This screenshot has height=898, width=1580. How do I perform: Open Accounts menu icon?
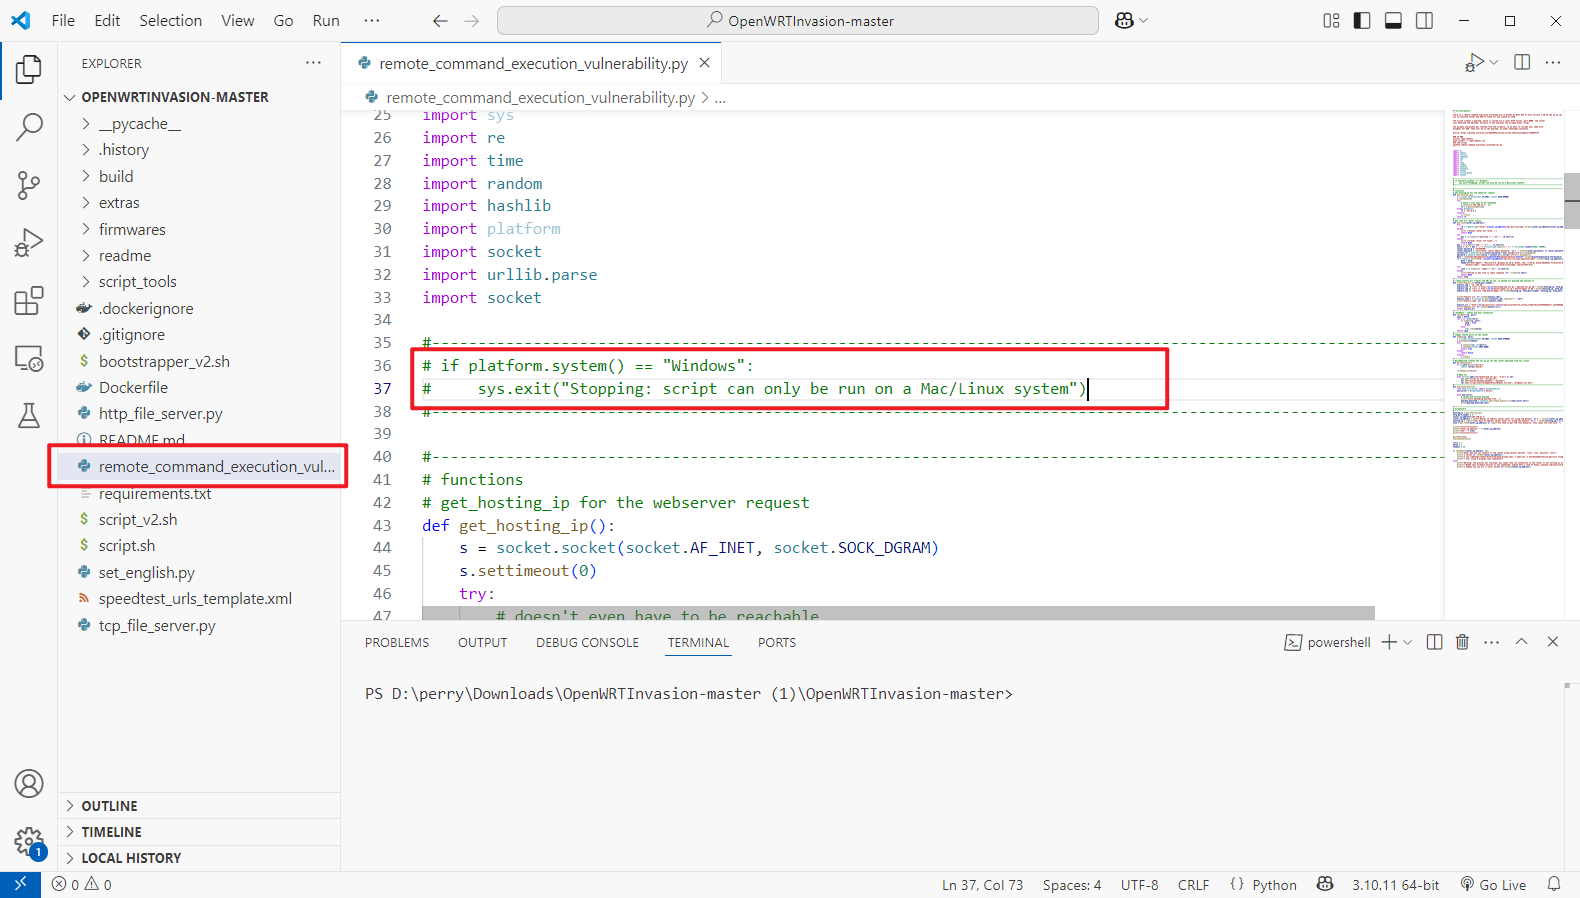point(29,784)
